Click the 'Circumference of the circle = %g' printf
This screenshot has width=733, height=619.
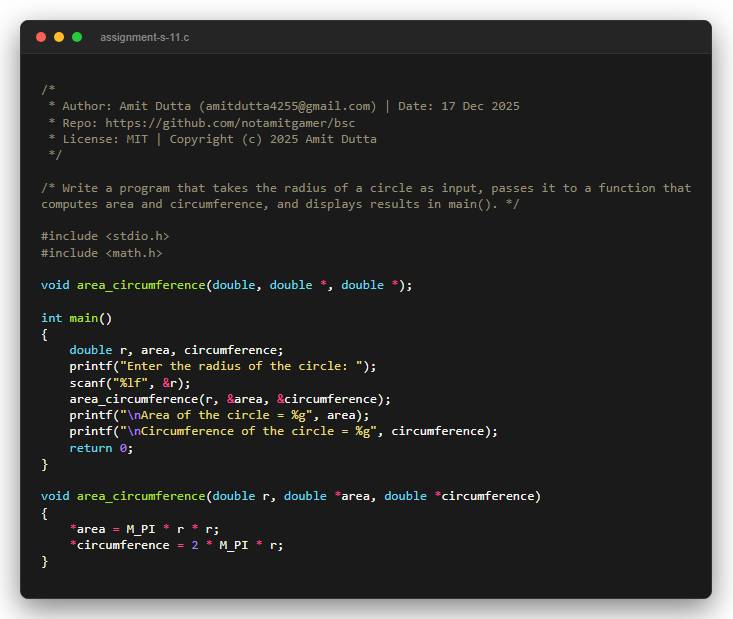coord(284,431)
